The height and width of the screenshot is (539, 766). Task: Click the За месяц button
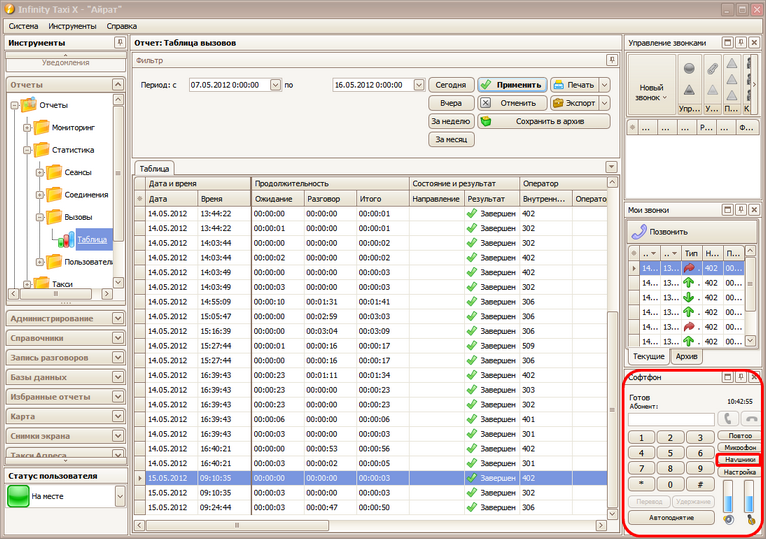(451, 139)
